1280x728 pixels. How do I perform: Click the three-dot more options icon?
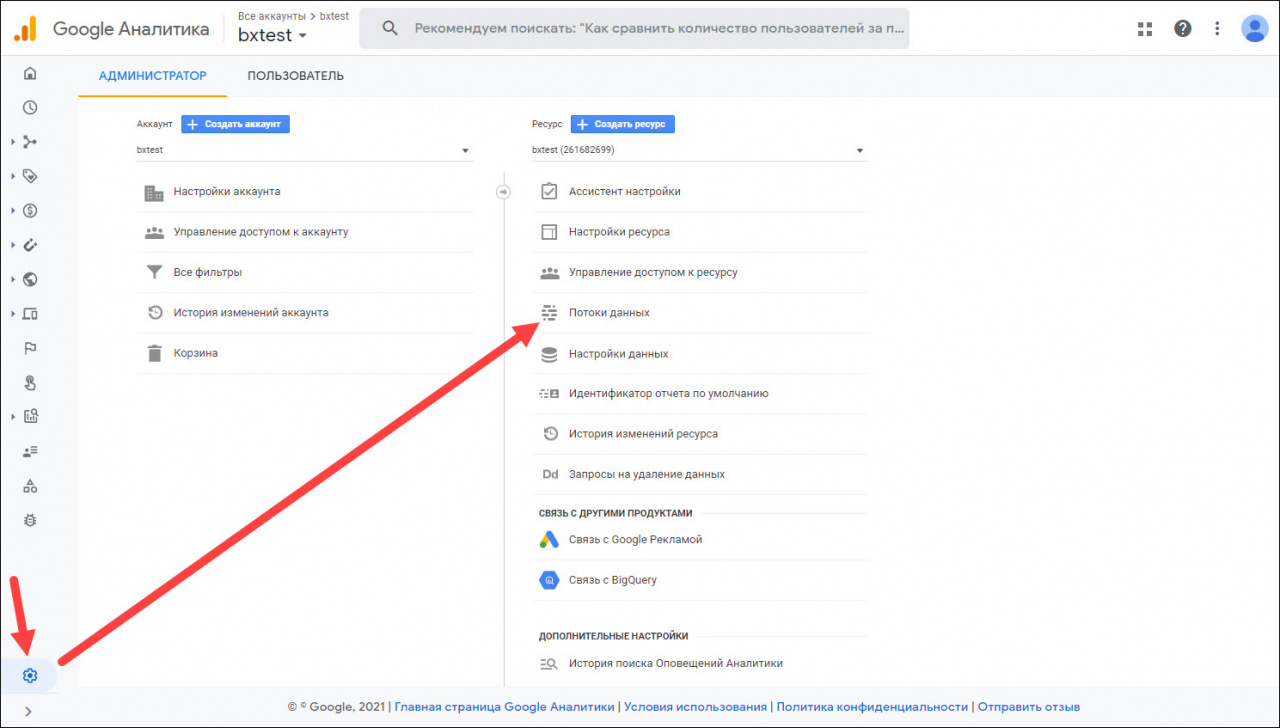coord(1217,29)
